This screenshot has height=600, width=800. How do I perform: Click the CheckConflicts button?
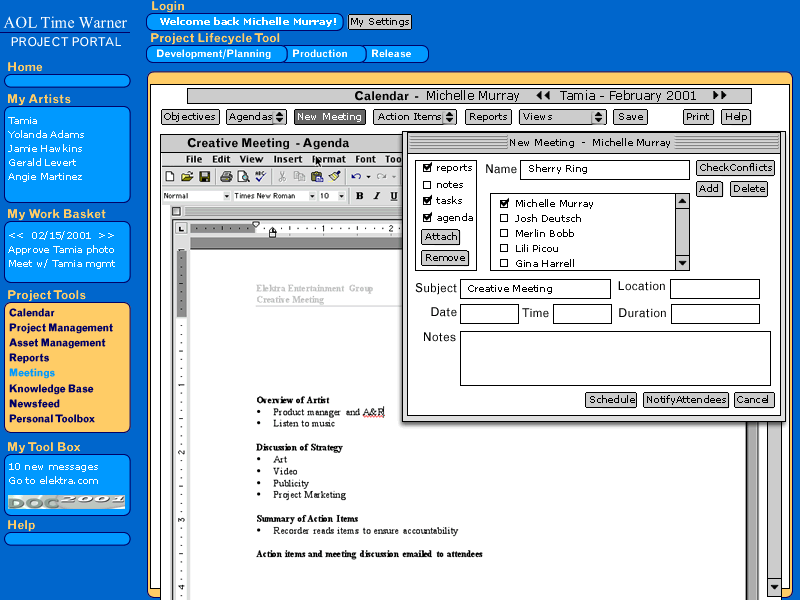tap(735, 168)
